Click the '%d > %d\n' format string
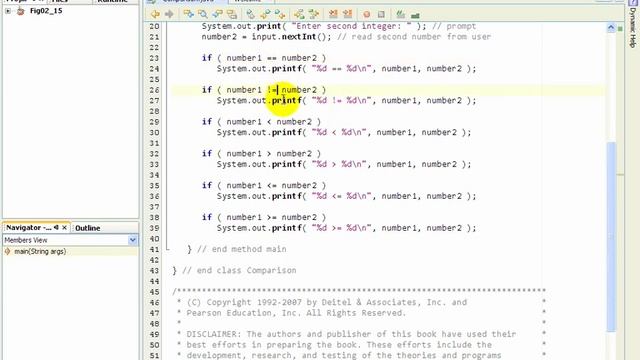The image size is (640, 360). point(339,164)
